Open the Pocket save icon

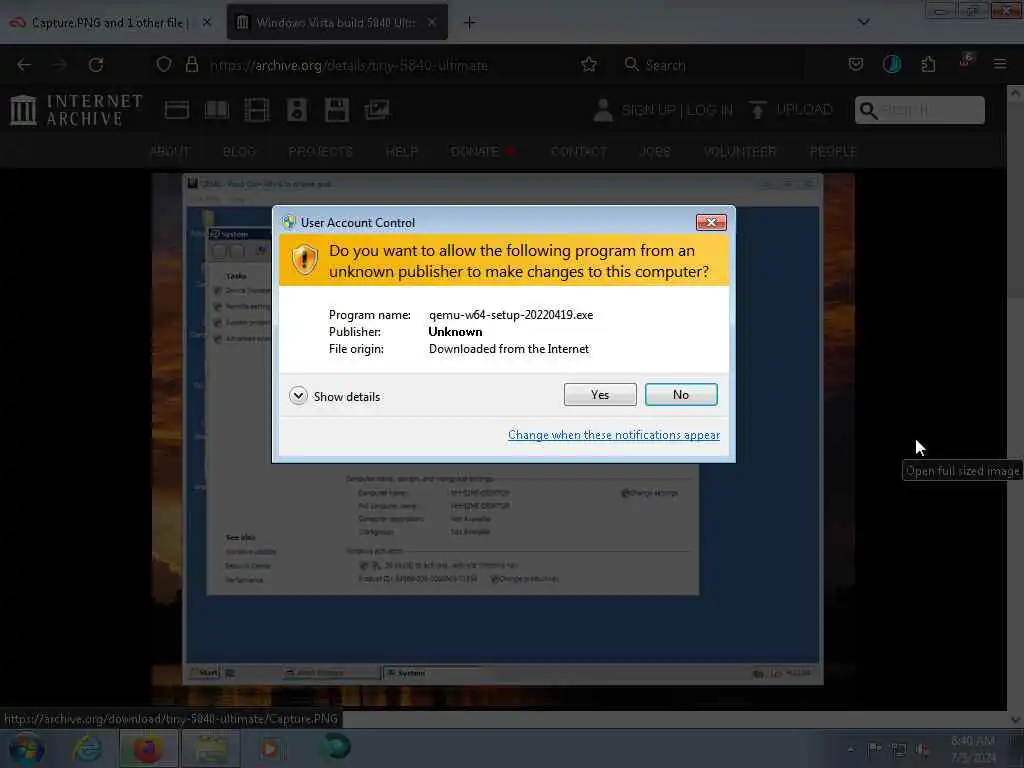coord(856,65)
